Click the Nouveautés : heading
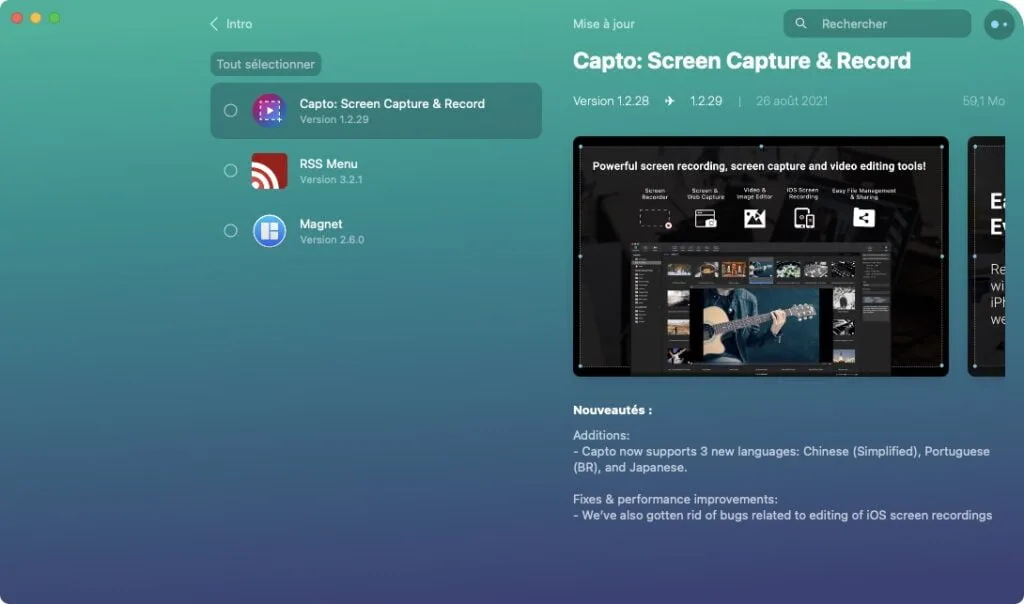 tap(613, 410)
